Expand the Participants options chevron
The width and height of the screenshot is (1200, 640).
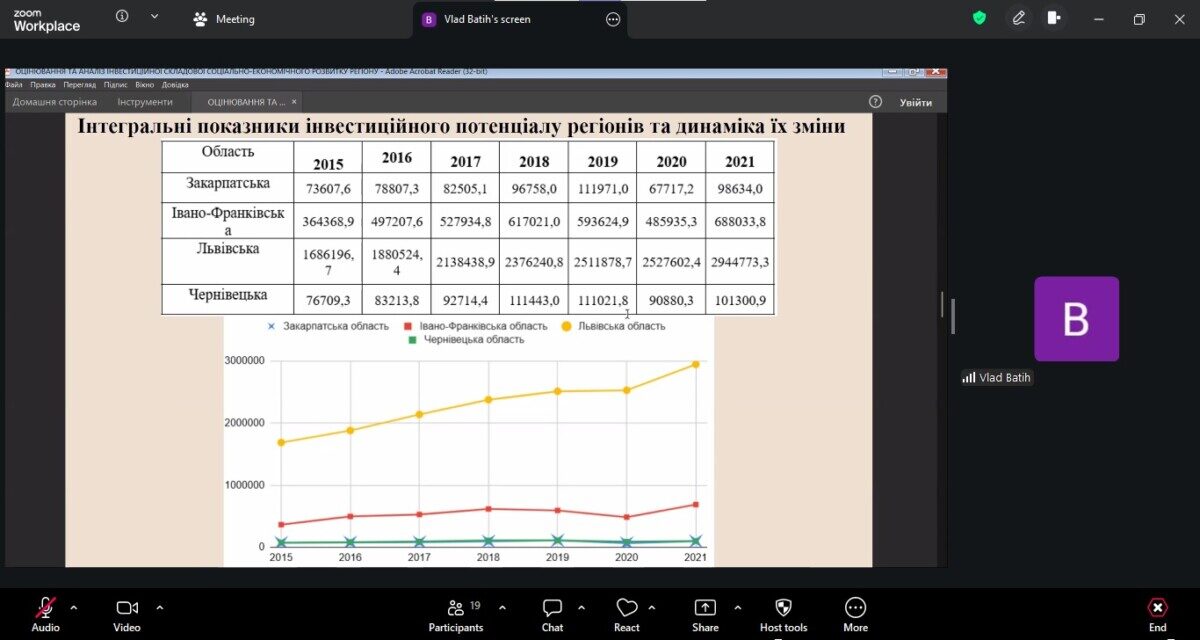pos(502,607)
